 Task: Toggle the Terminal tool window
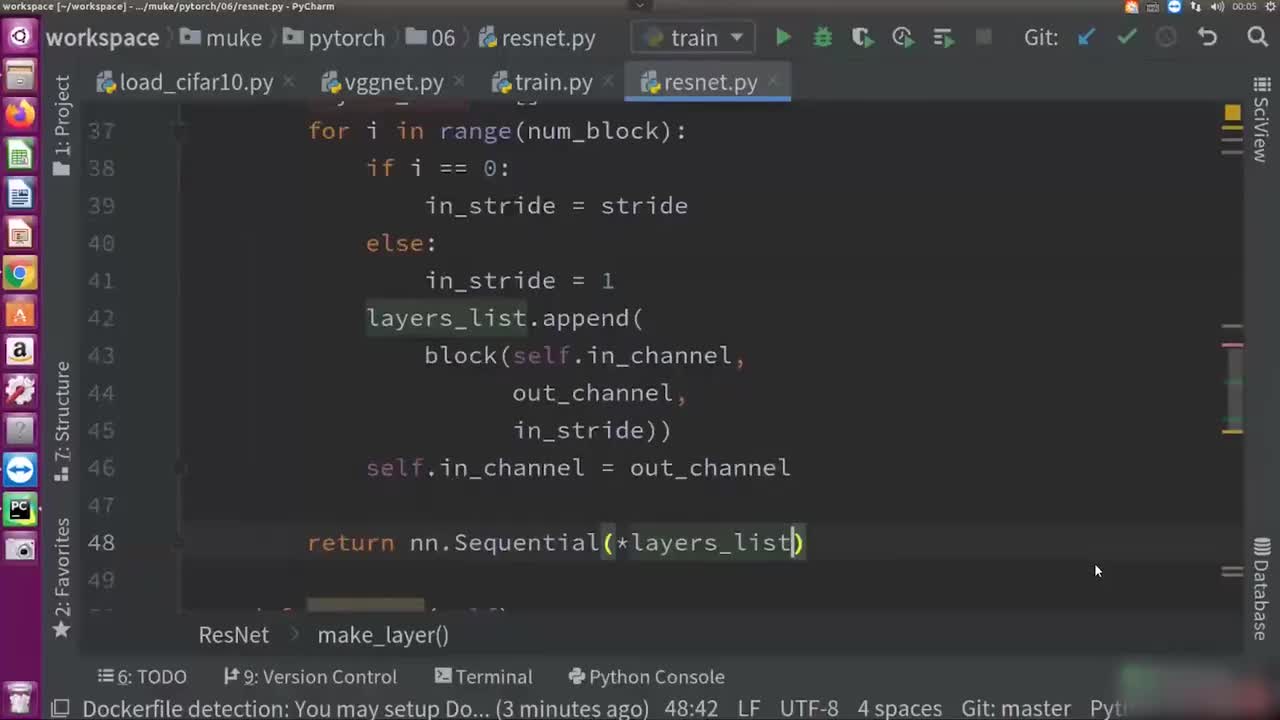[x=484, y=677]
